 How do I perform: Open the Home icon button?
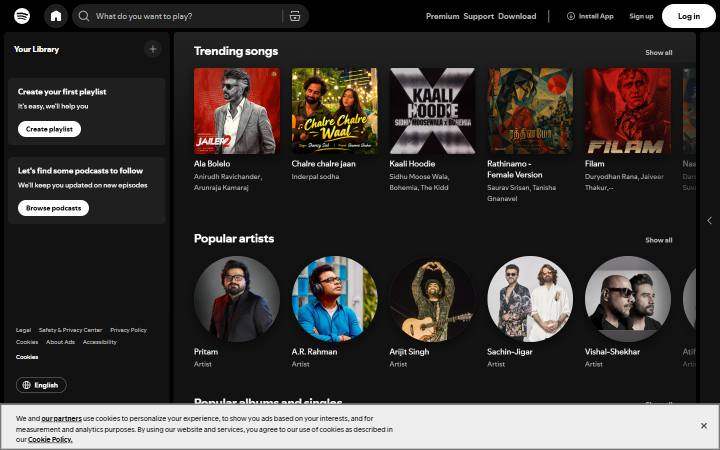pos(56,16)
